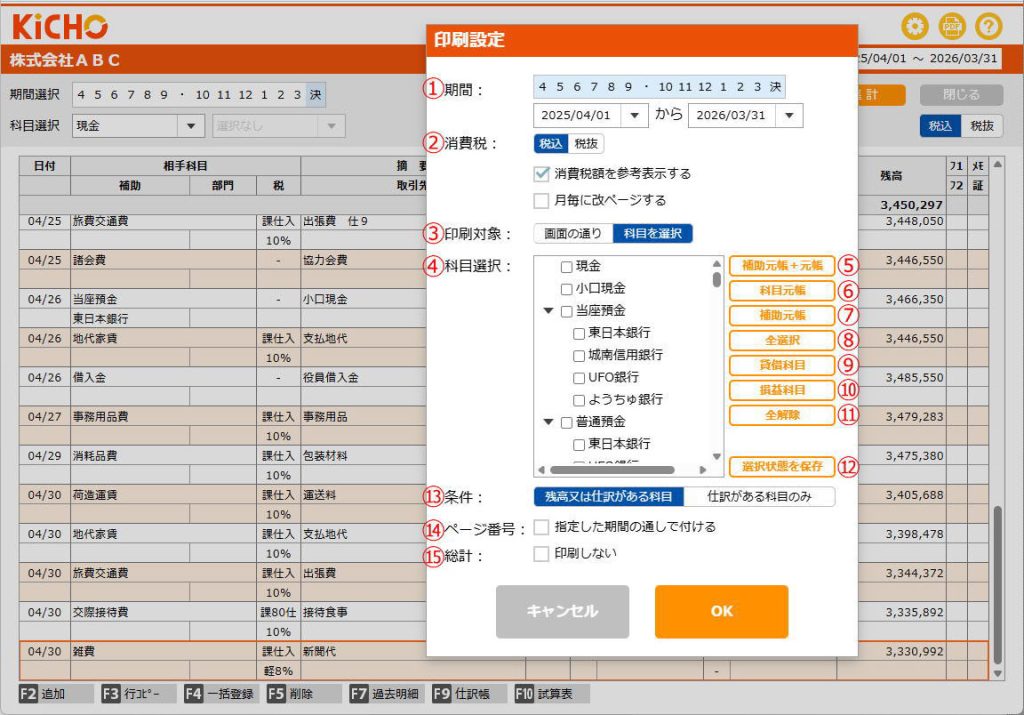Choose 科目を選択 as print target
Viewport: 1024px width, 715px height.
coord(652,234)
